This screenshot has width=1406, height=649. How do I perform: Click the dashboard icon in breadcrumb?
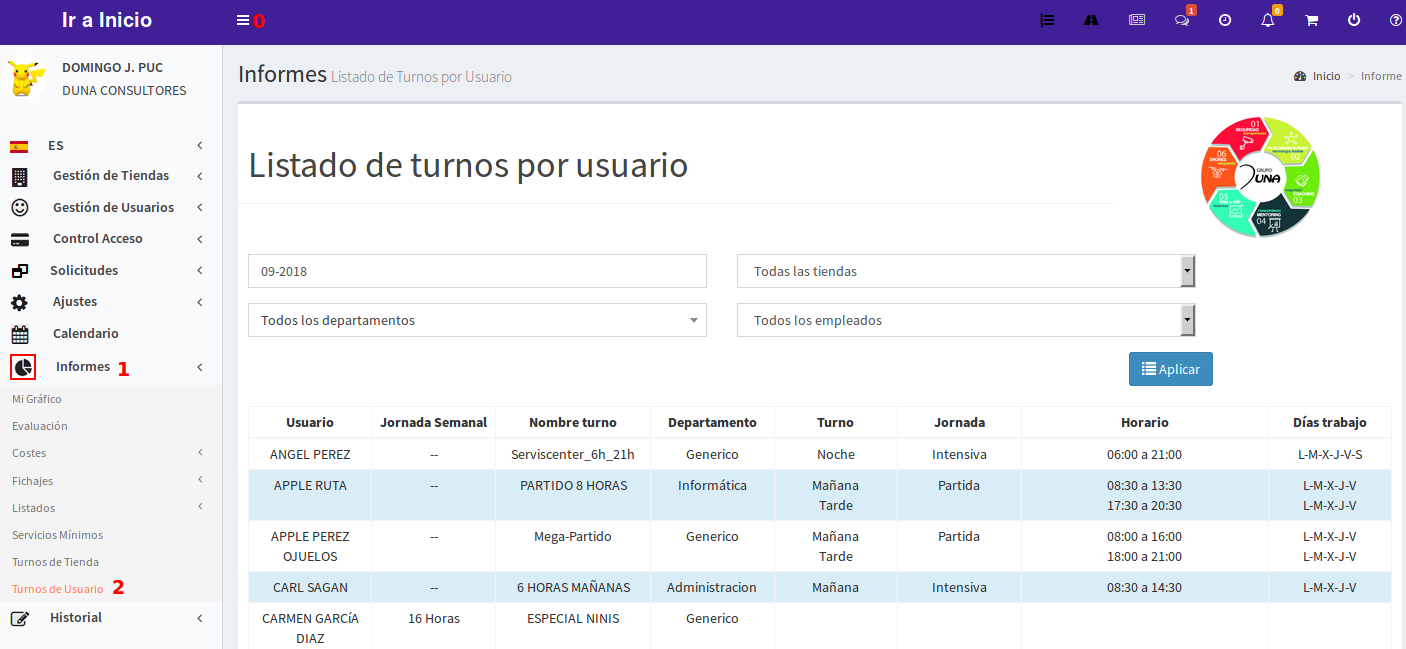pos(1300,76)
